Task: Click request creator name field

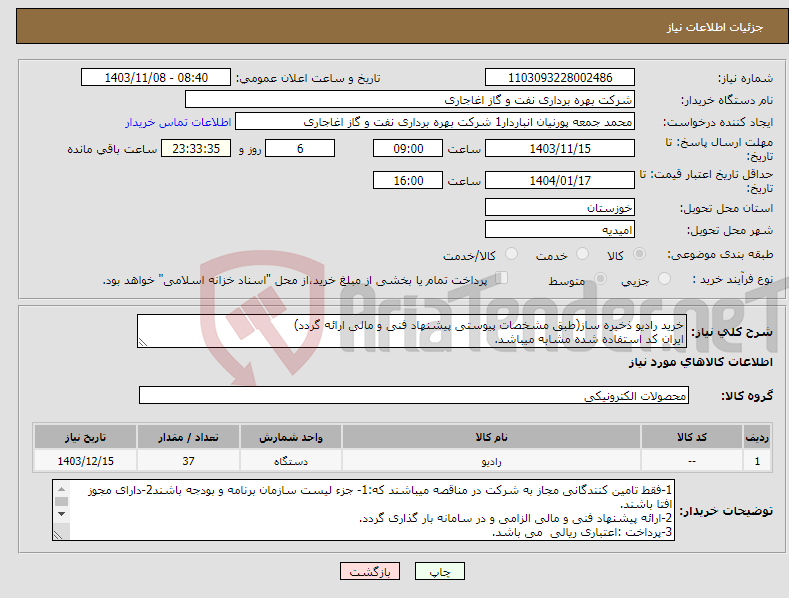Action: [x=435, y=122]
